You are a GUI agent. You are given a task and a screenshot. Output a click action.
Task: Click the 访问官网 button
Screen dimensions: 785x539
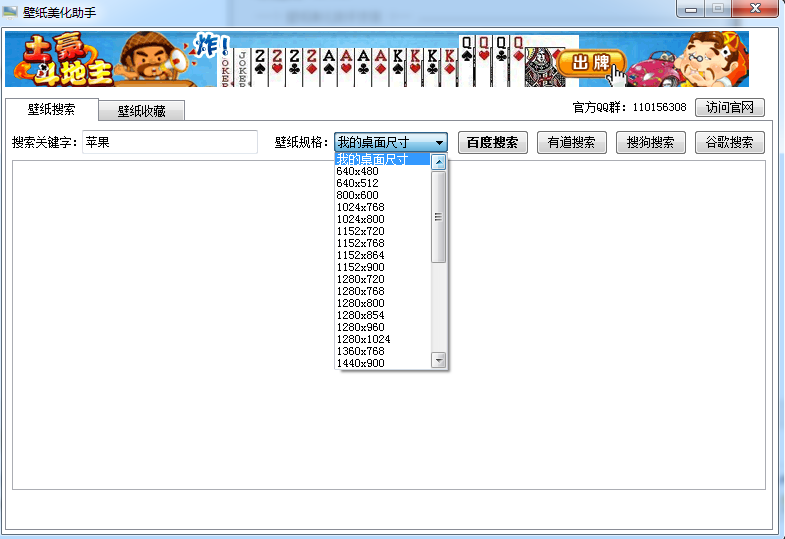click(x=729, y=108)
